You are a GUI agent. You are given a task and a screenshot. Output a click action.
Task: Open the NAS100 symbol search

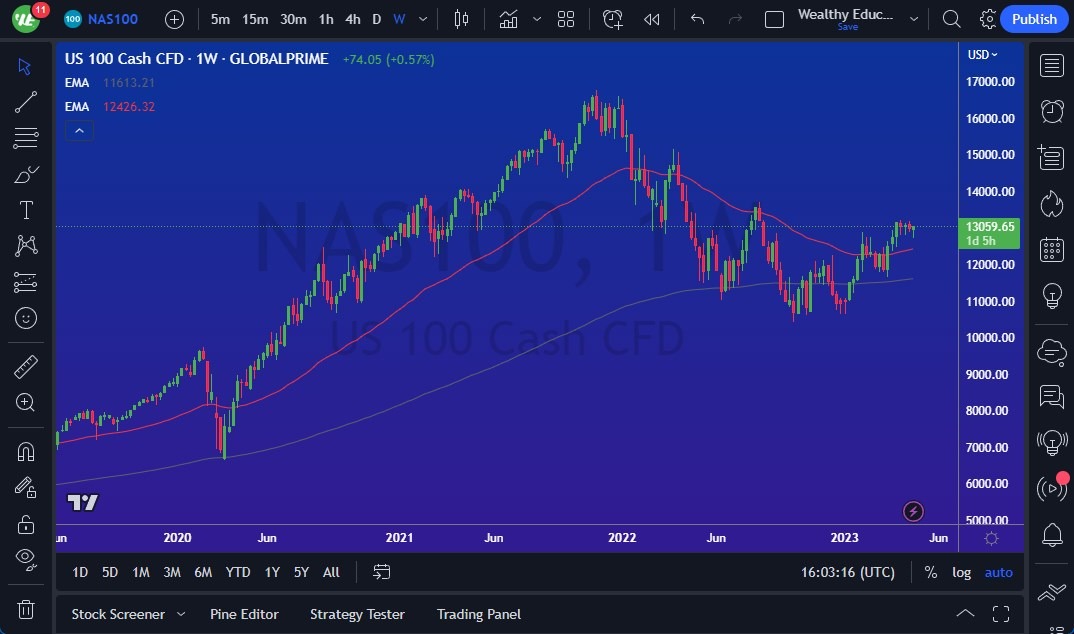[101, 19]
